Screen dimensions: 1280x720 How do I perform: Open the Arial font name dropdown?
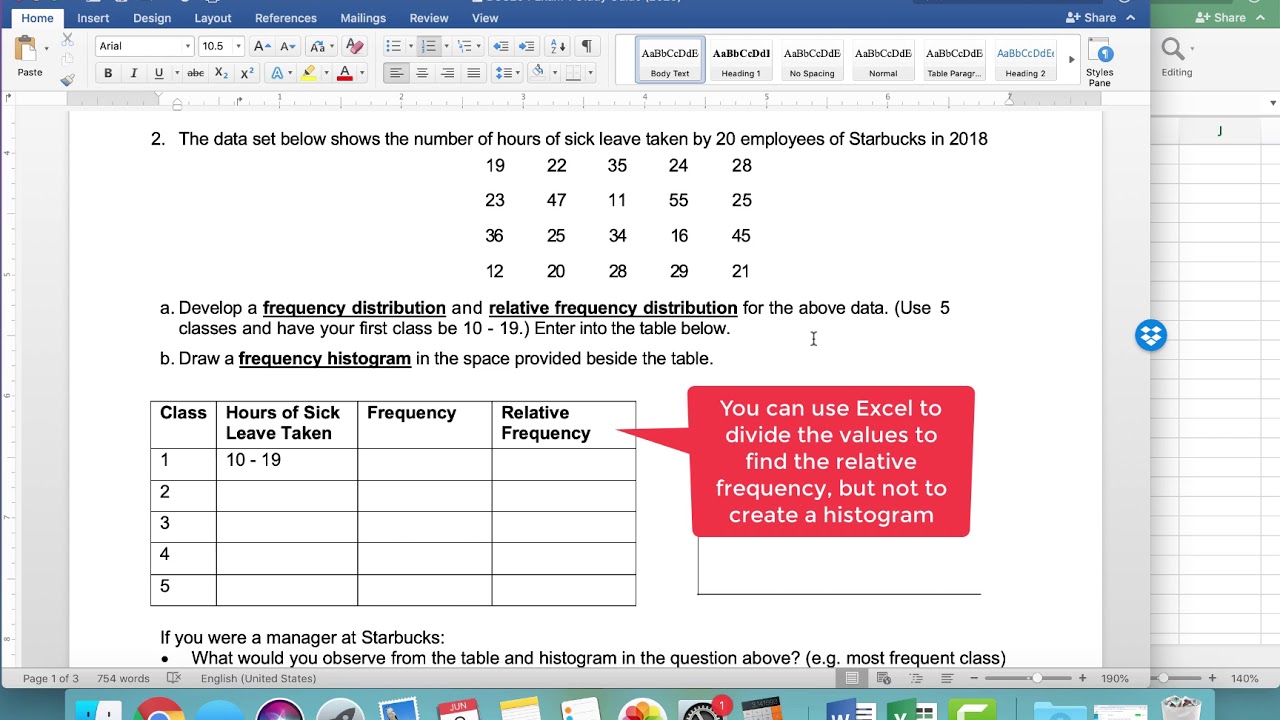click(x=187, y=47)
